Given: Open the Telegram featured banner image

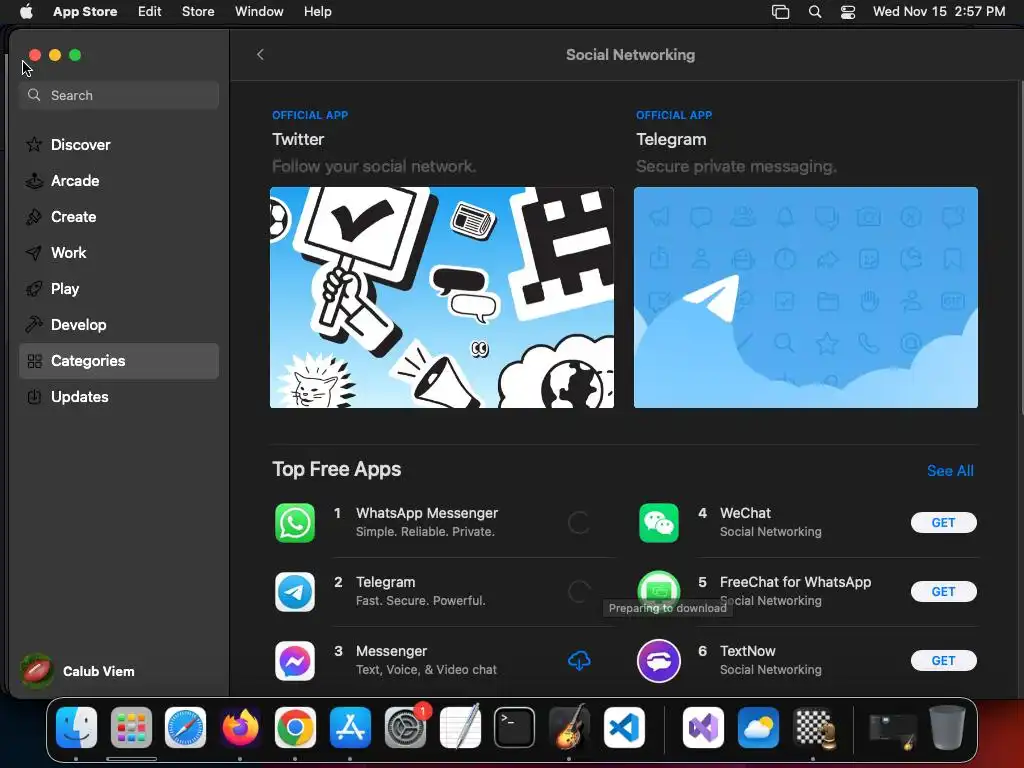Looking at the screenshot, I should click(x=806, y=298).
